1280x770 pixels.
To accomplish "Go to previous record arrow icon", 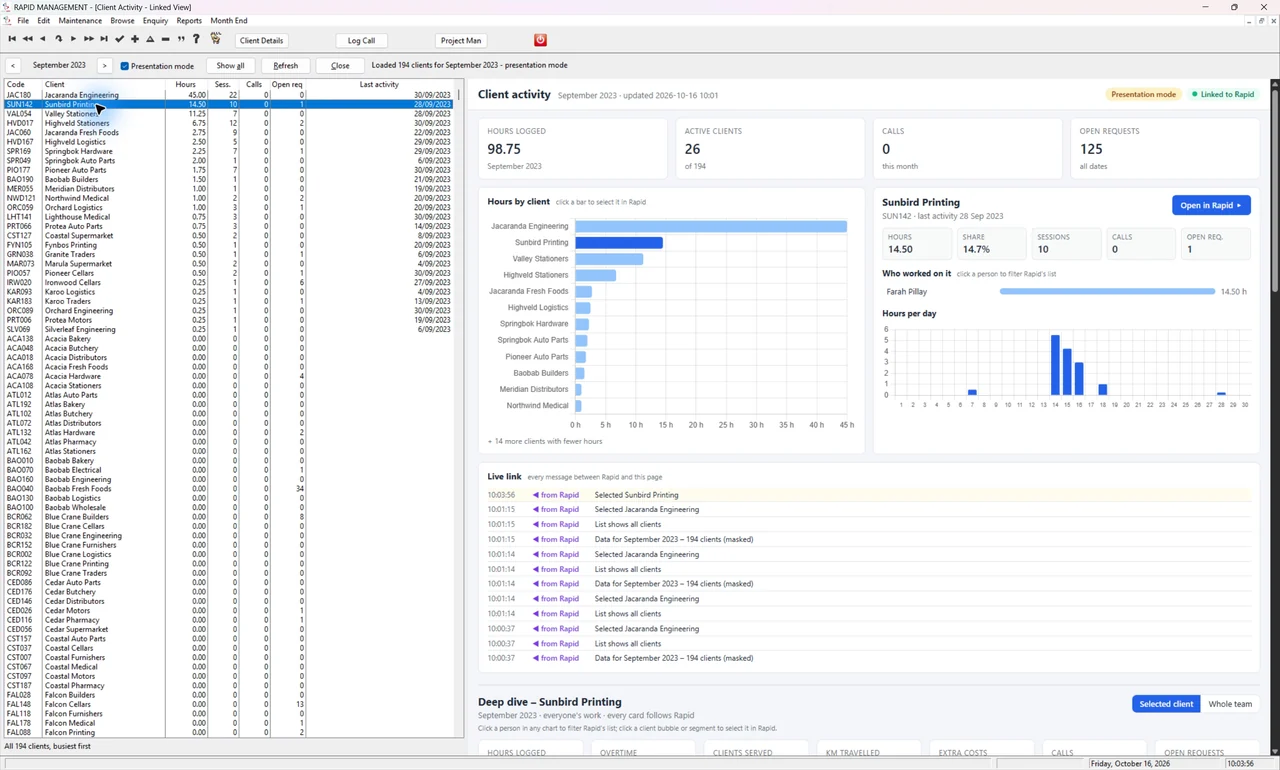I will click(42, 40).
